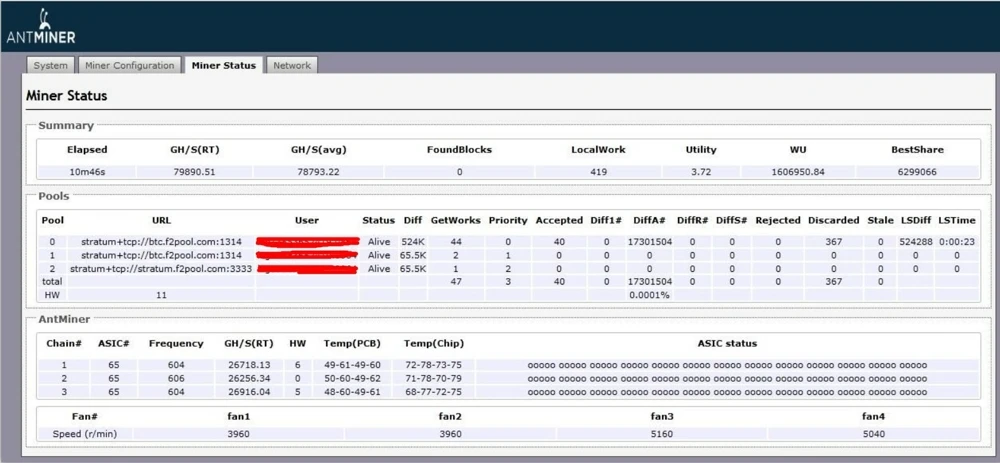
Task: Click the HW row value 11
Action: 161,295
